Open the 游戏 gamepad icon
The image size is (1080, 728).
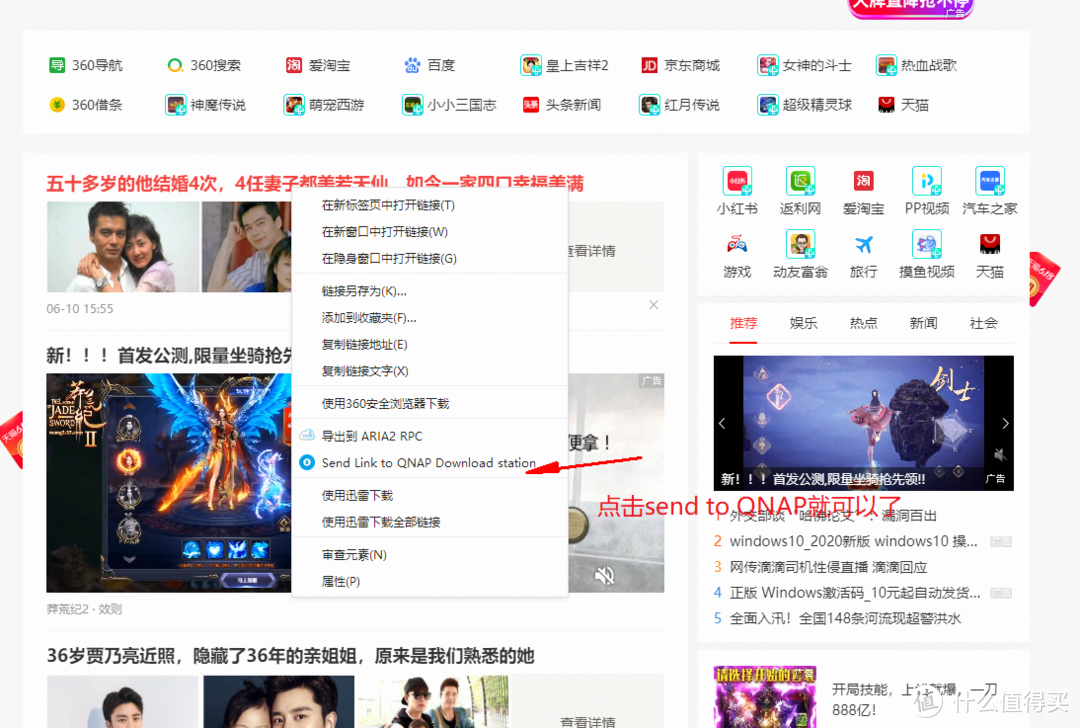(737, 245)
